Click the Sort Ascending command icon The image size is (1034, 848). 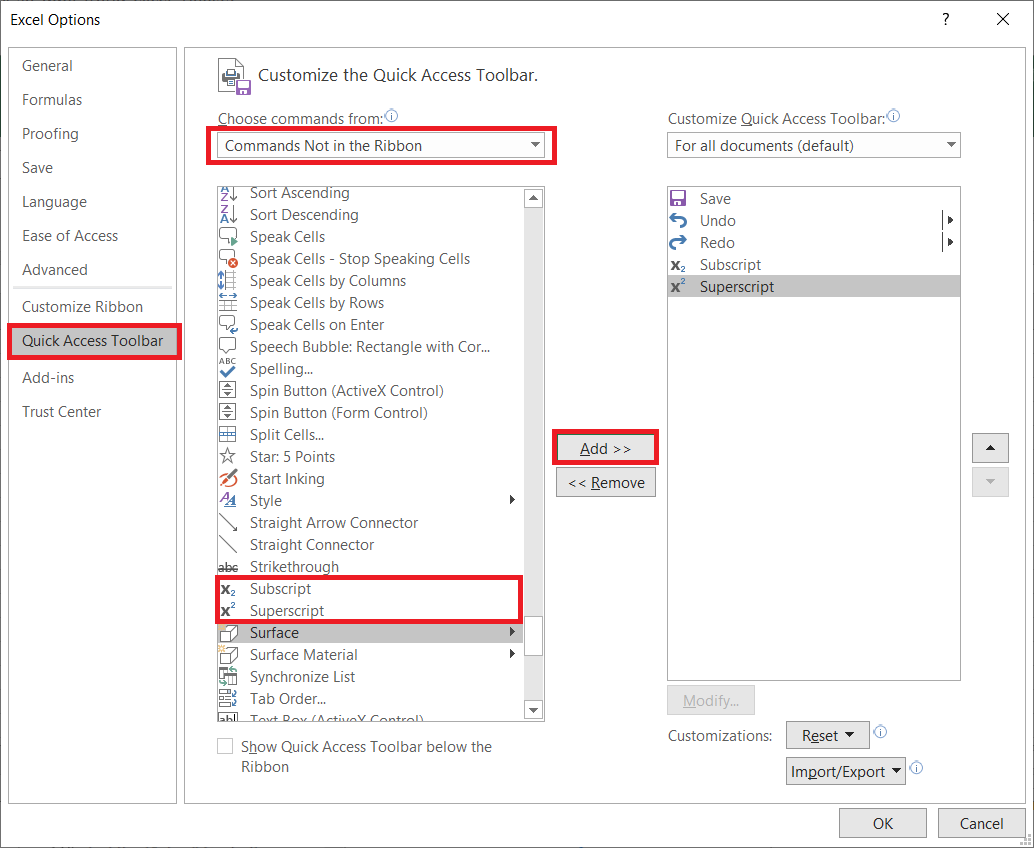click(x=228, y=193)
